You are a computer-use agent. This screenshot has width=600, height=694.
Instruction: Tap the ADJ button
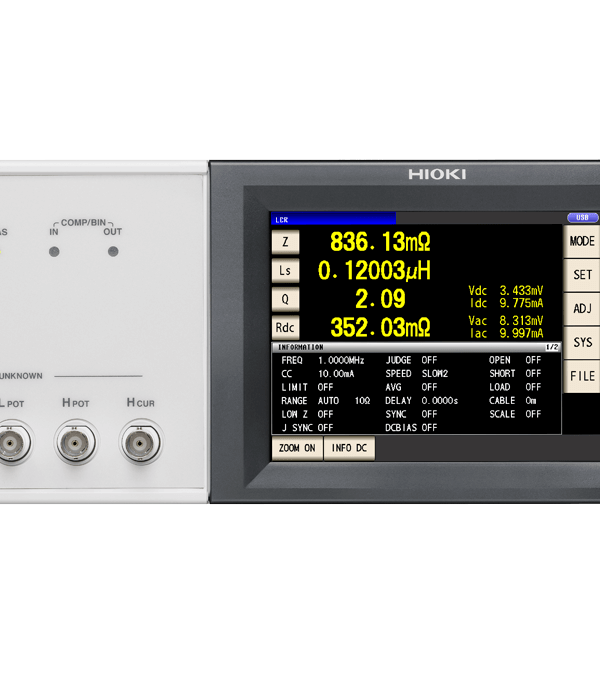581,308
